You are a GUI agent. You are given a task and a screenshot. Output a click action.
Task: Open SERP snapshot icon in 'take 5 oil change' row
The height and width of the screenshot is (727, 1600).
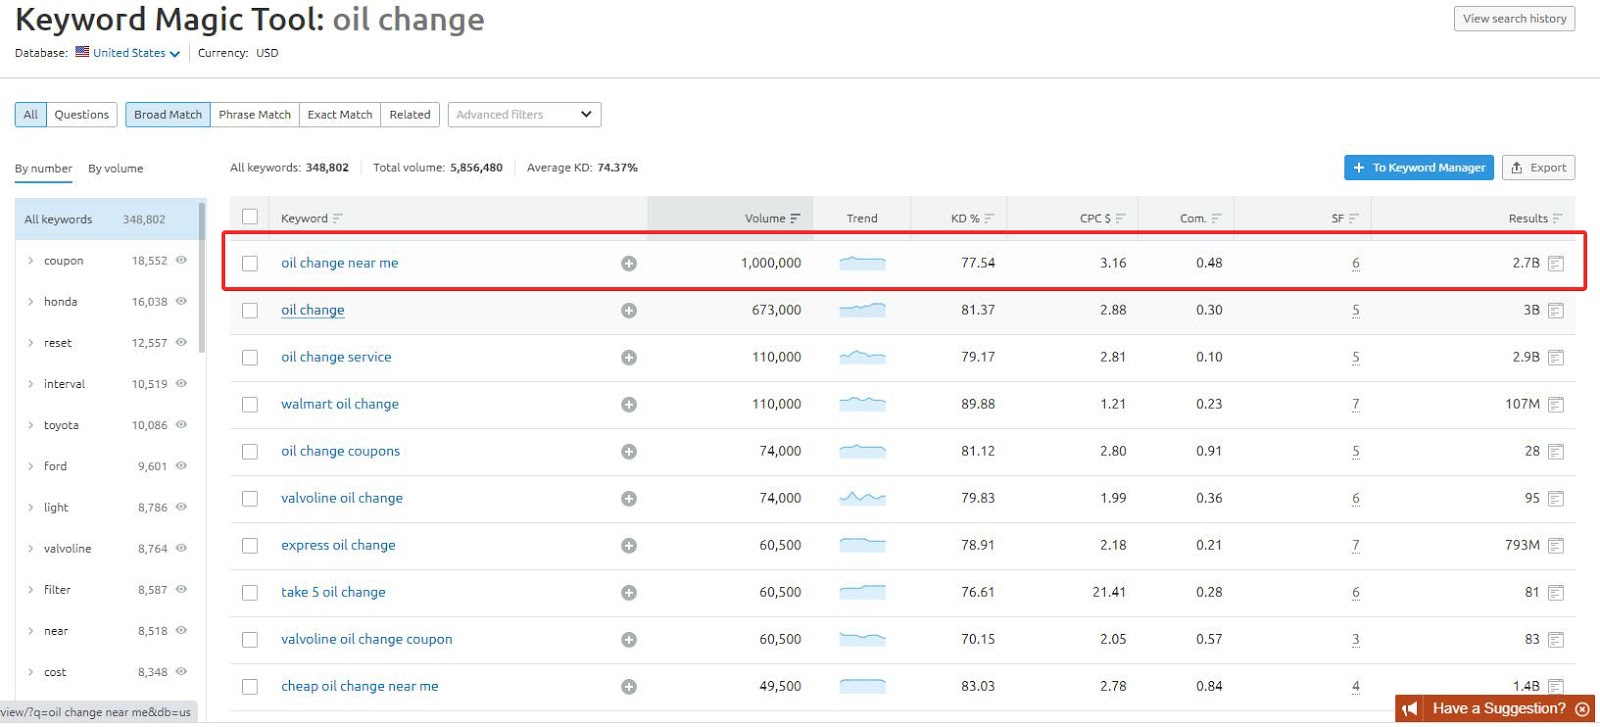click(1556, 593)
